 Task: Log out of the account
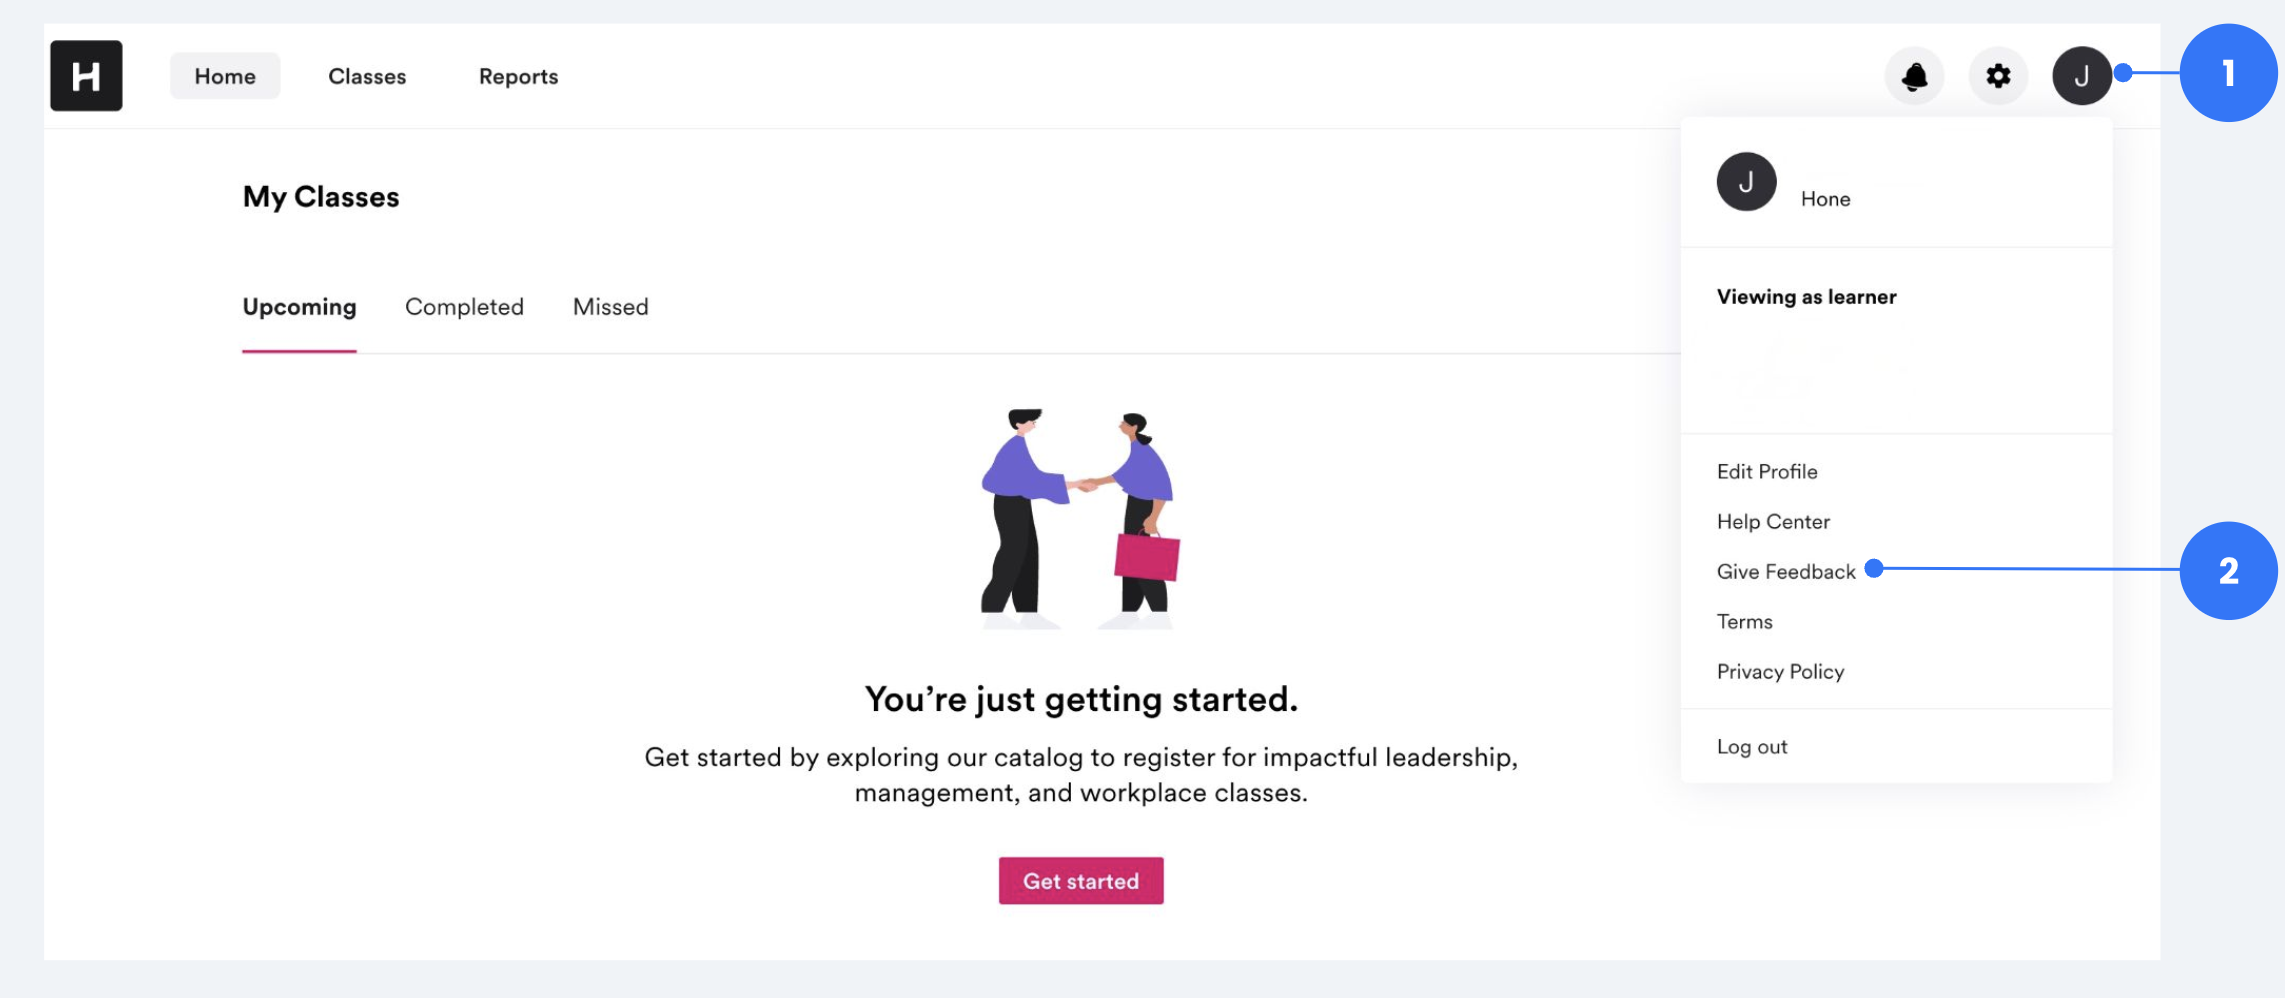(x=1751, y=746)
